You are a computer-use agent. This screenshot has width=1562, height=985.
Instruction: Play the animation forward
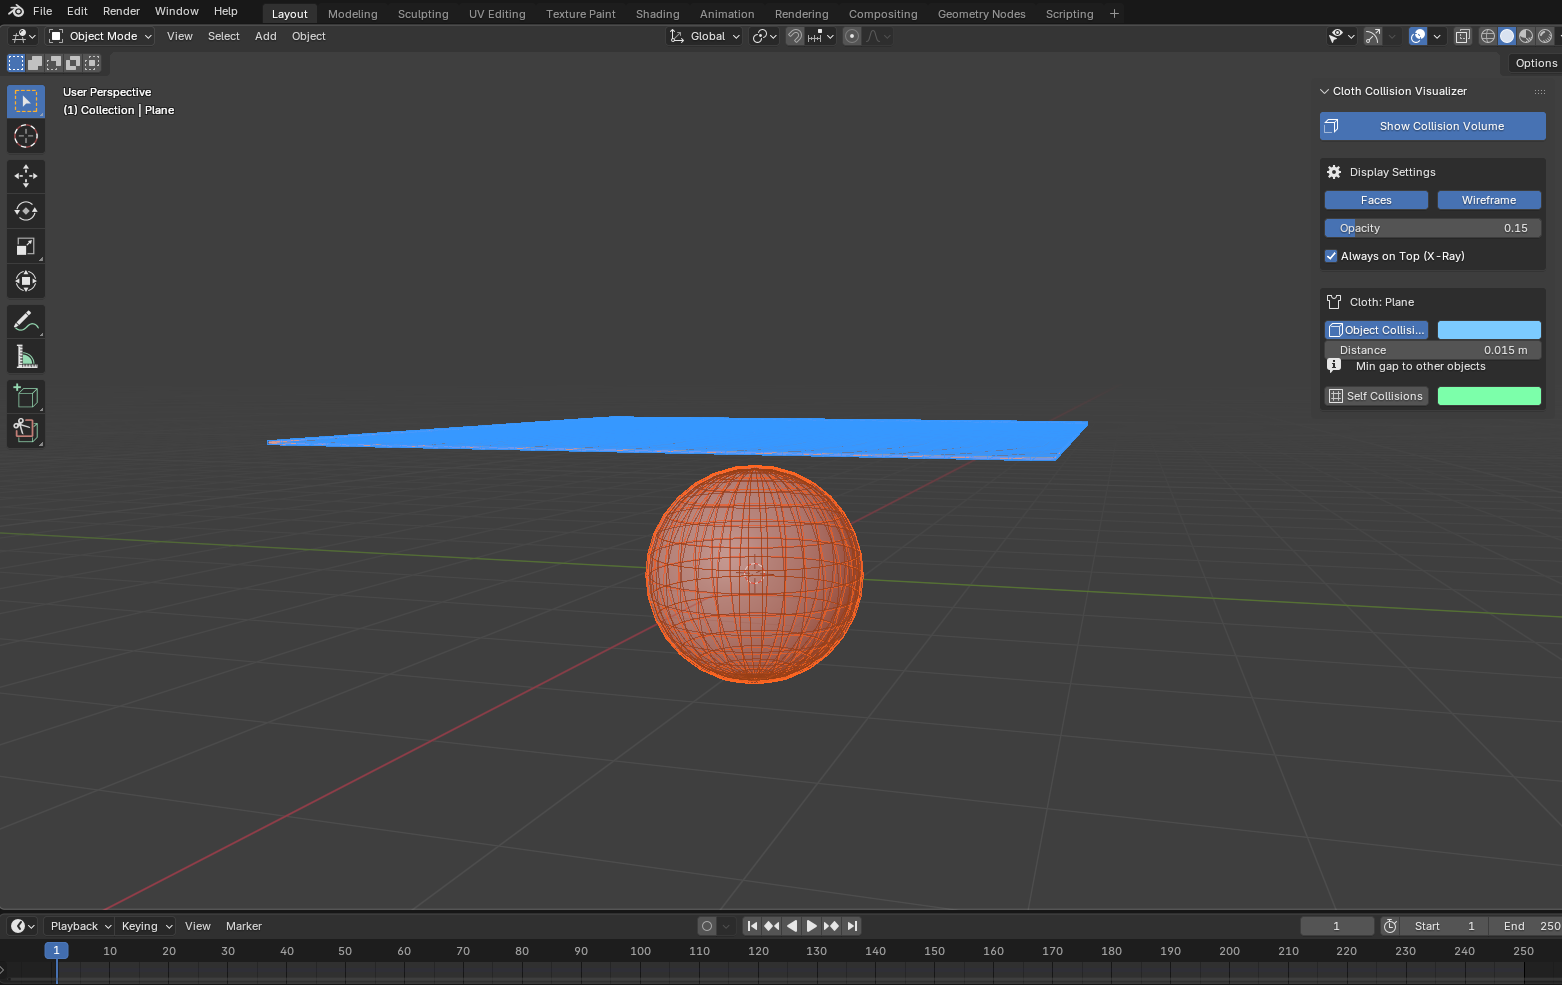coord(812,926)
